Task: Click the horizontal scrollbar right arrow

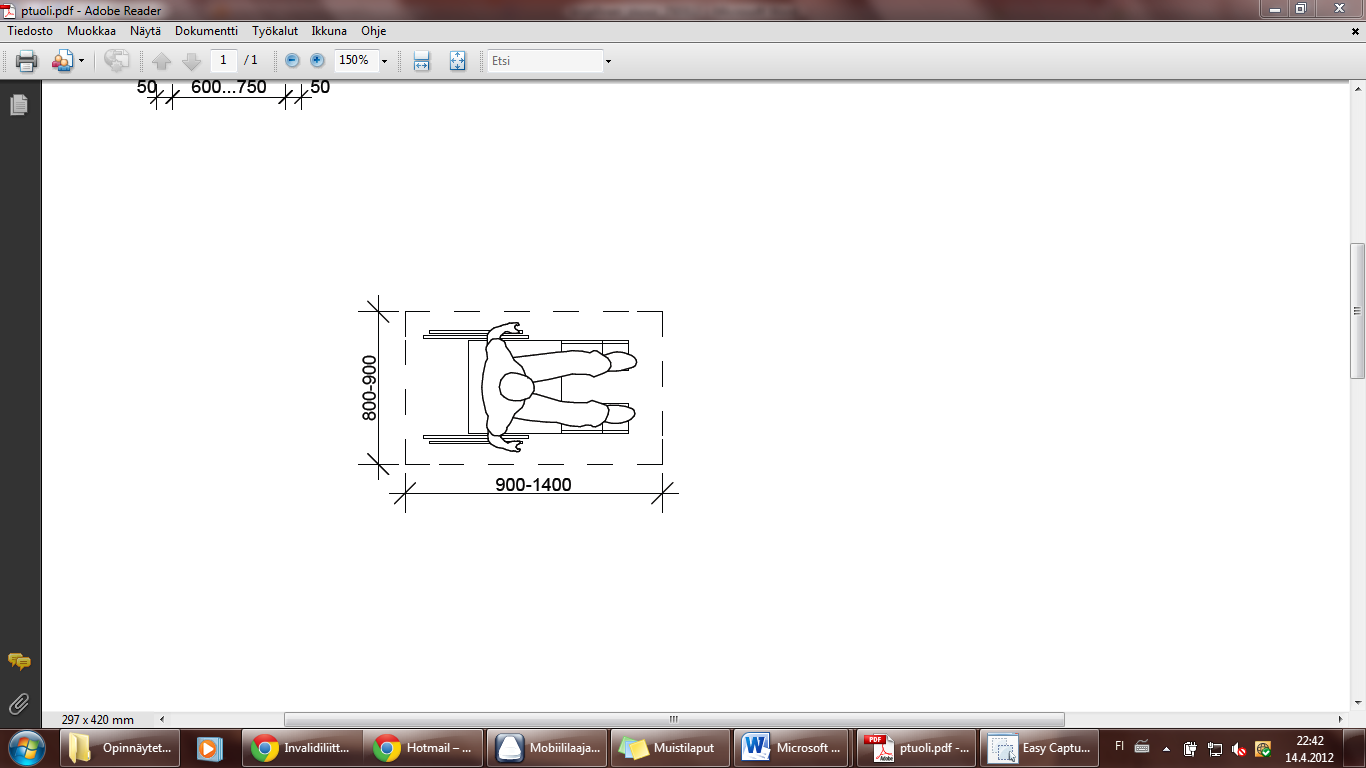Action: pyautogui.click(x=1341, y=719)
